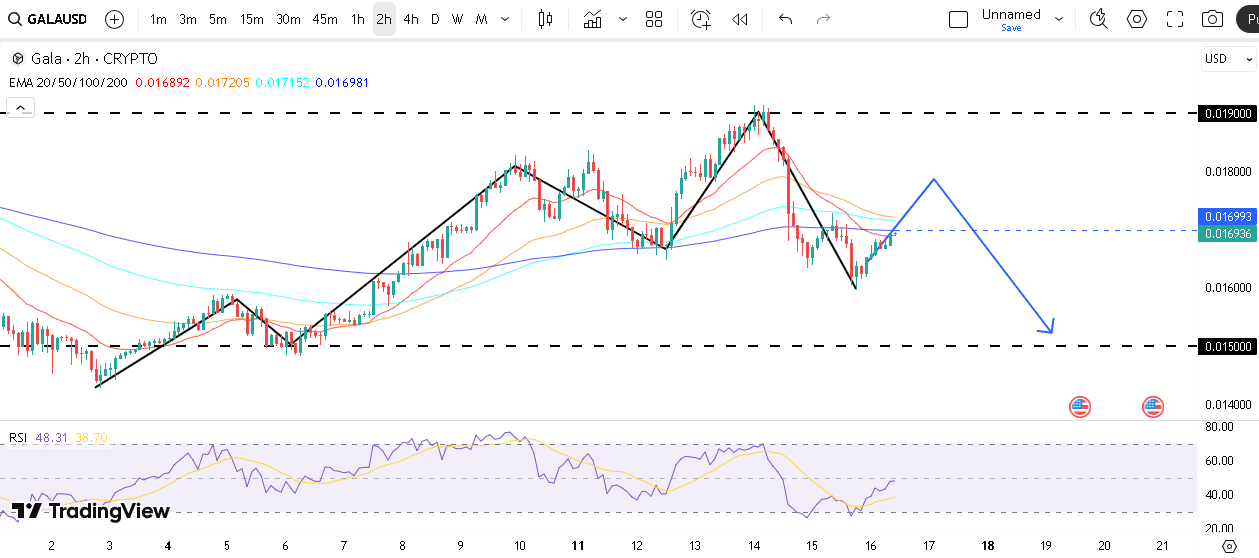Open the first US flag economic event marker
Image resolution: width=1259 pixels, height=558 pixels.
tap(1080, 406)
